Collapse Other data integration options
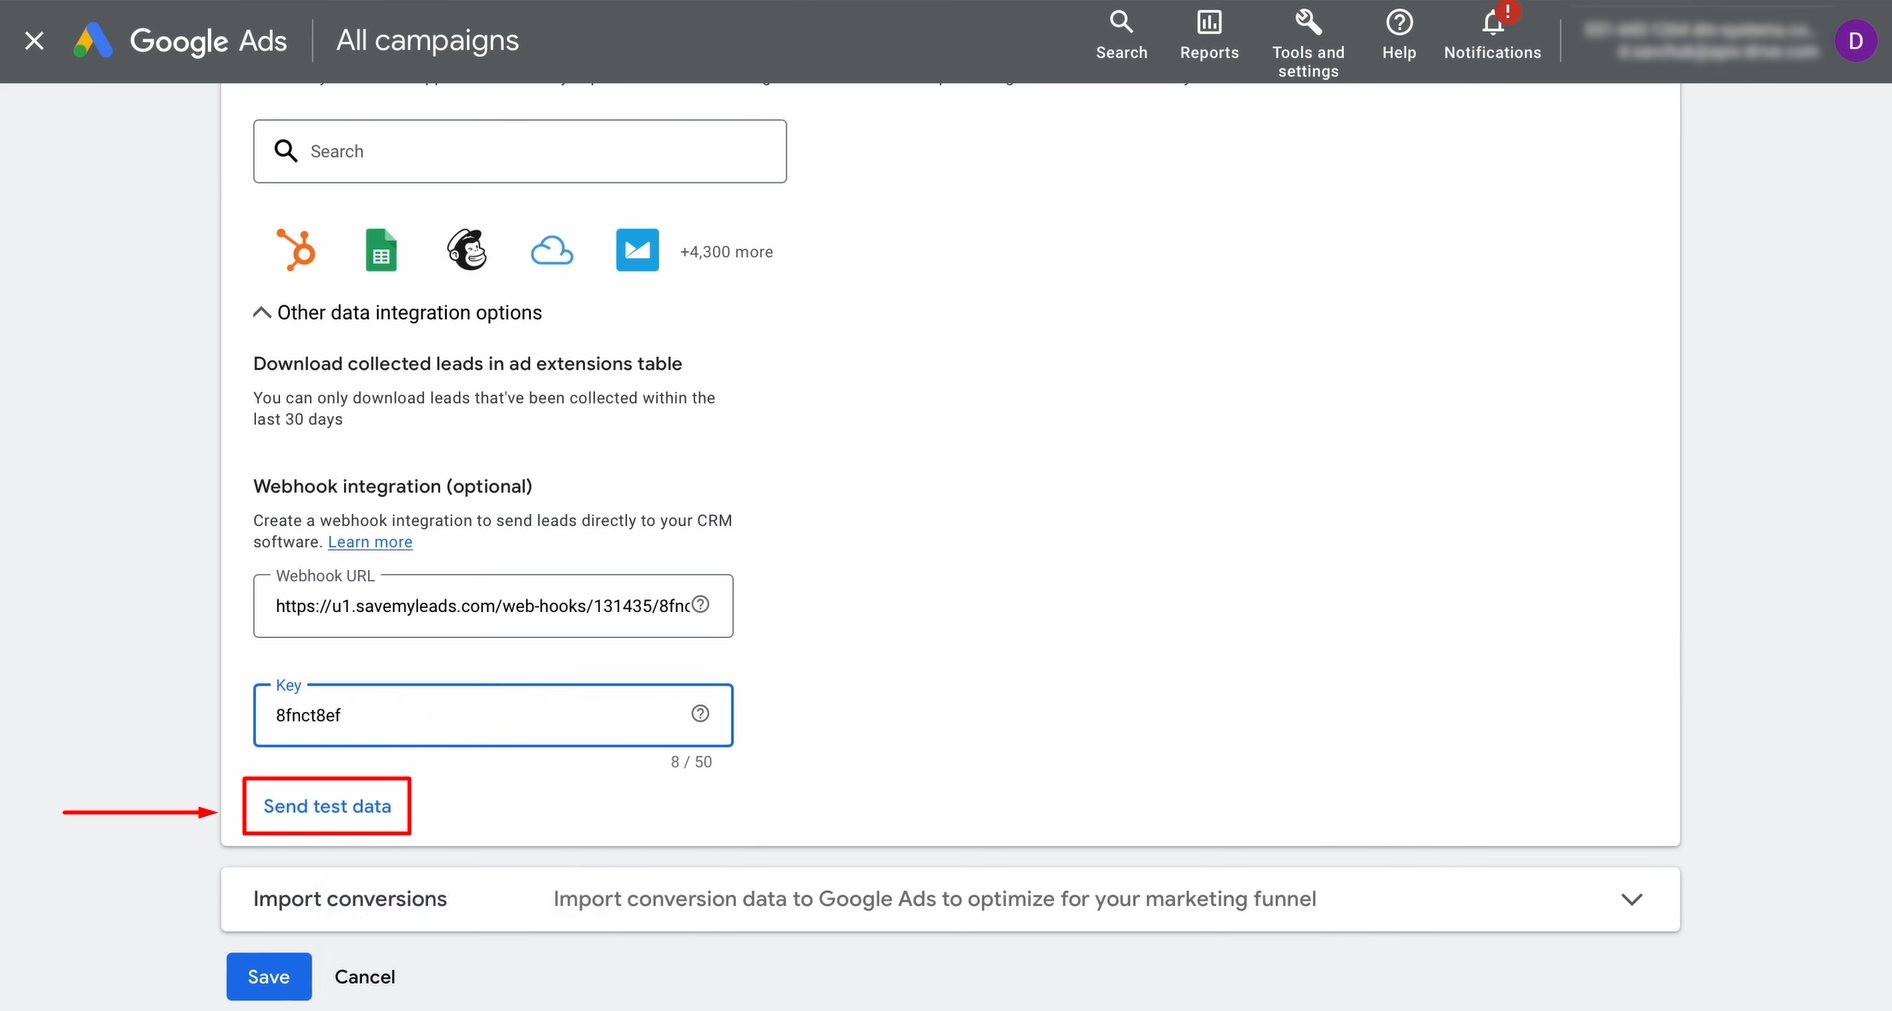Screen dimensions: 1892x1011 click(398, 313)
